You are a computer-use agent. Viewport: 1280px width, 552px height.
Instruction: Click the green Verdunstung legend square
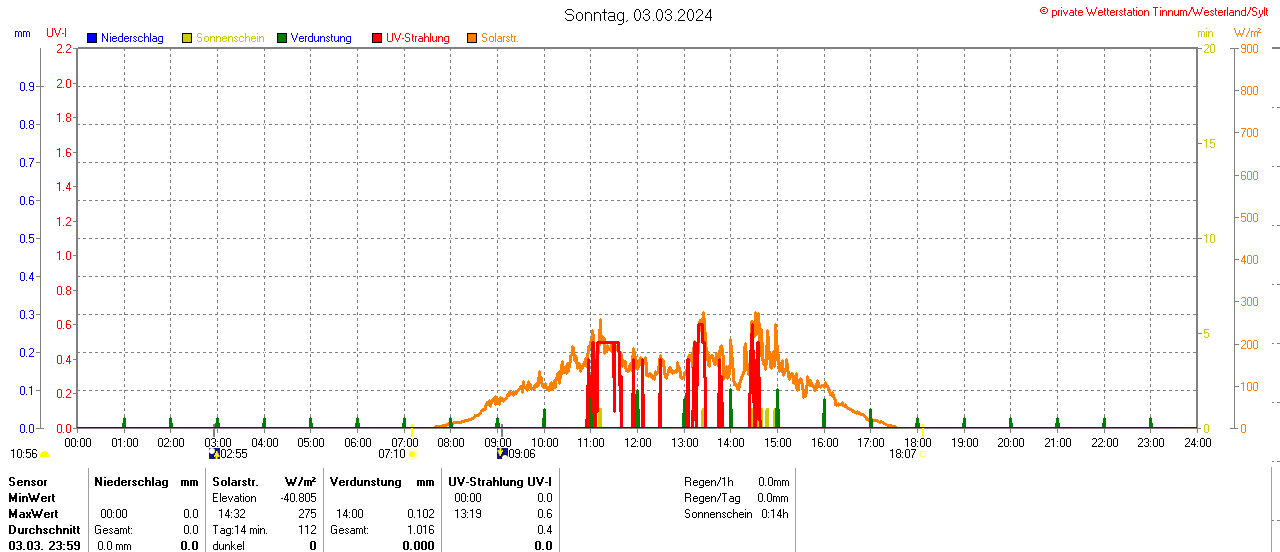(282, 38)
